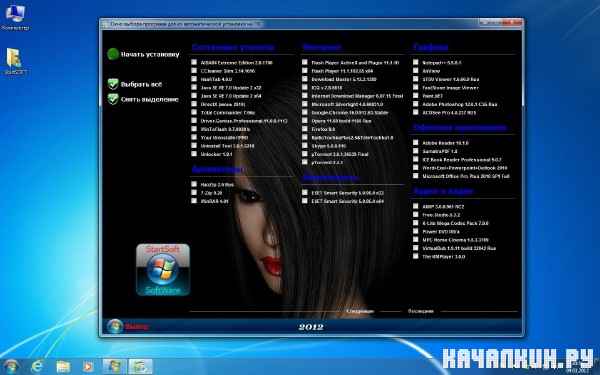Tick the K-Lite Mega Codec Pack checkbox
The width and height of the screenshot is (600, 375).
coord(416,222)
